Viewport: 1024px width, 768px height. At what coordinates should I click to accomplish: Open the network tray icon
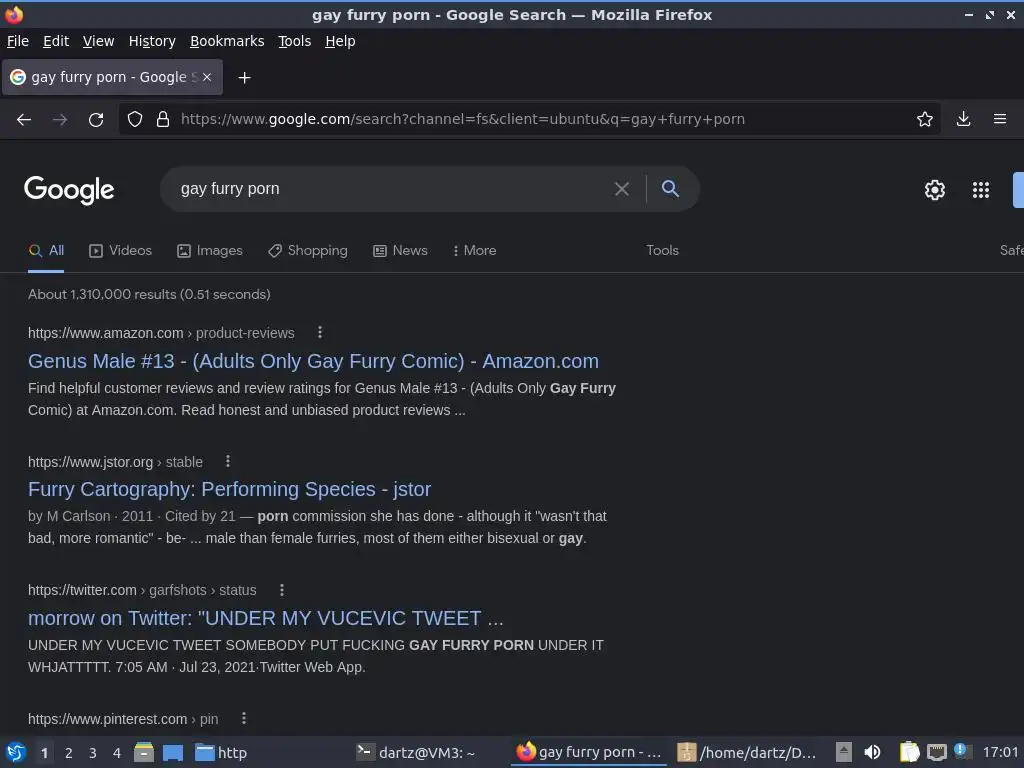pos(937,753)
